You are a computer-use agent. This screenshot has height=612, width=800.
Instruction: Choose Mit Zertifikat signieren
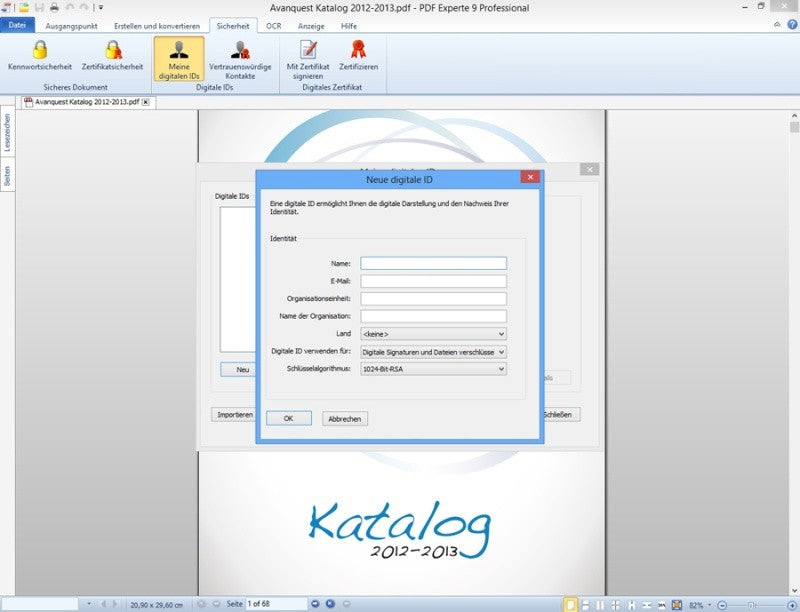click(x=308, y=60)
